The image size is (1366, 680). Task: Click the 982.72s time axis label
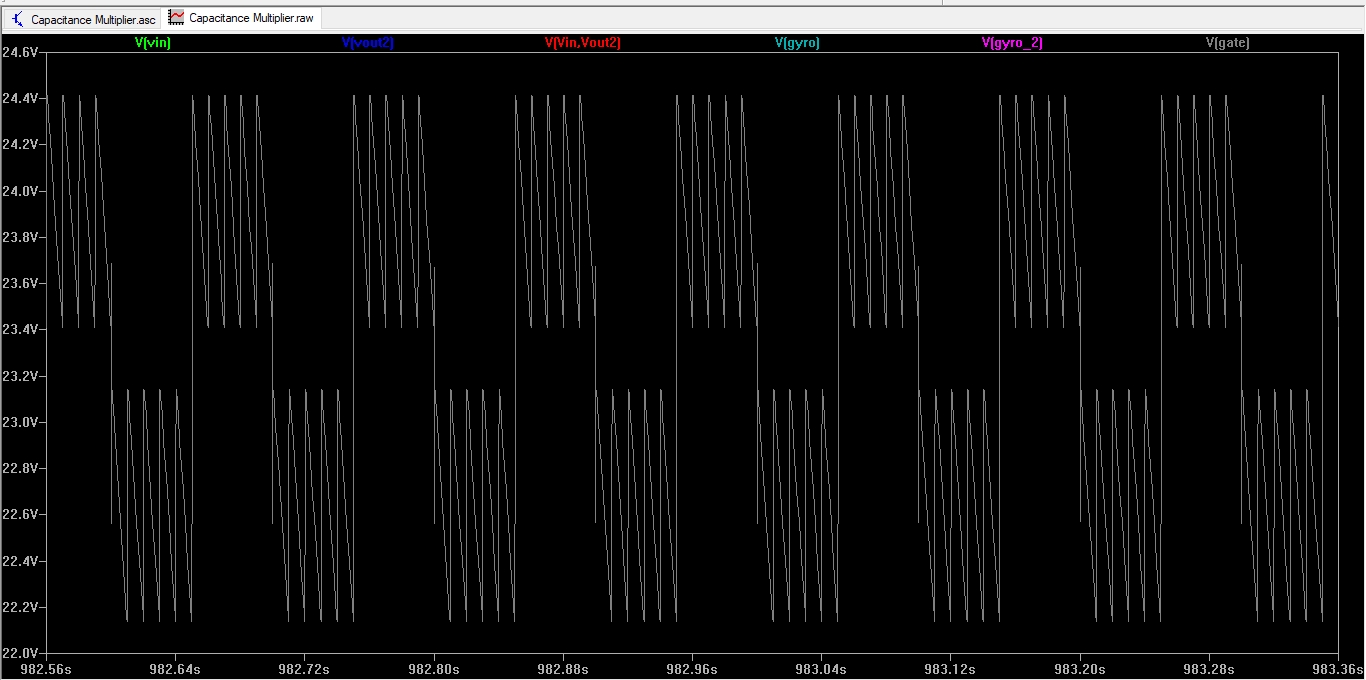pos(304,667)
